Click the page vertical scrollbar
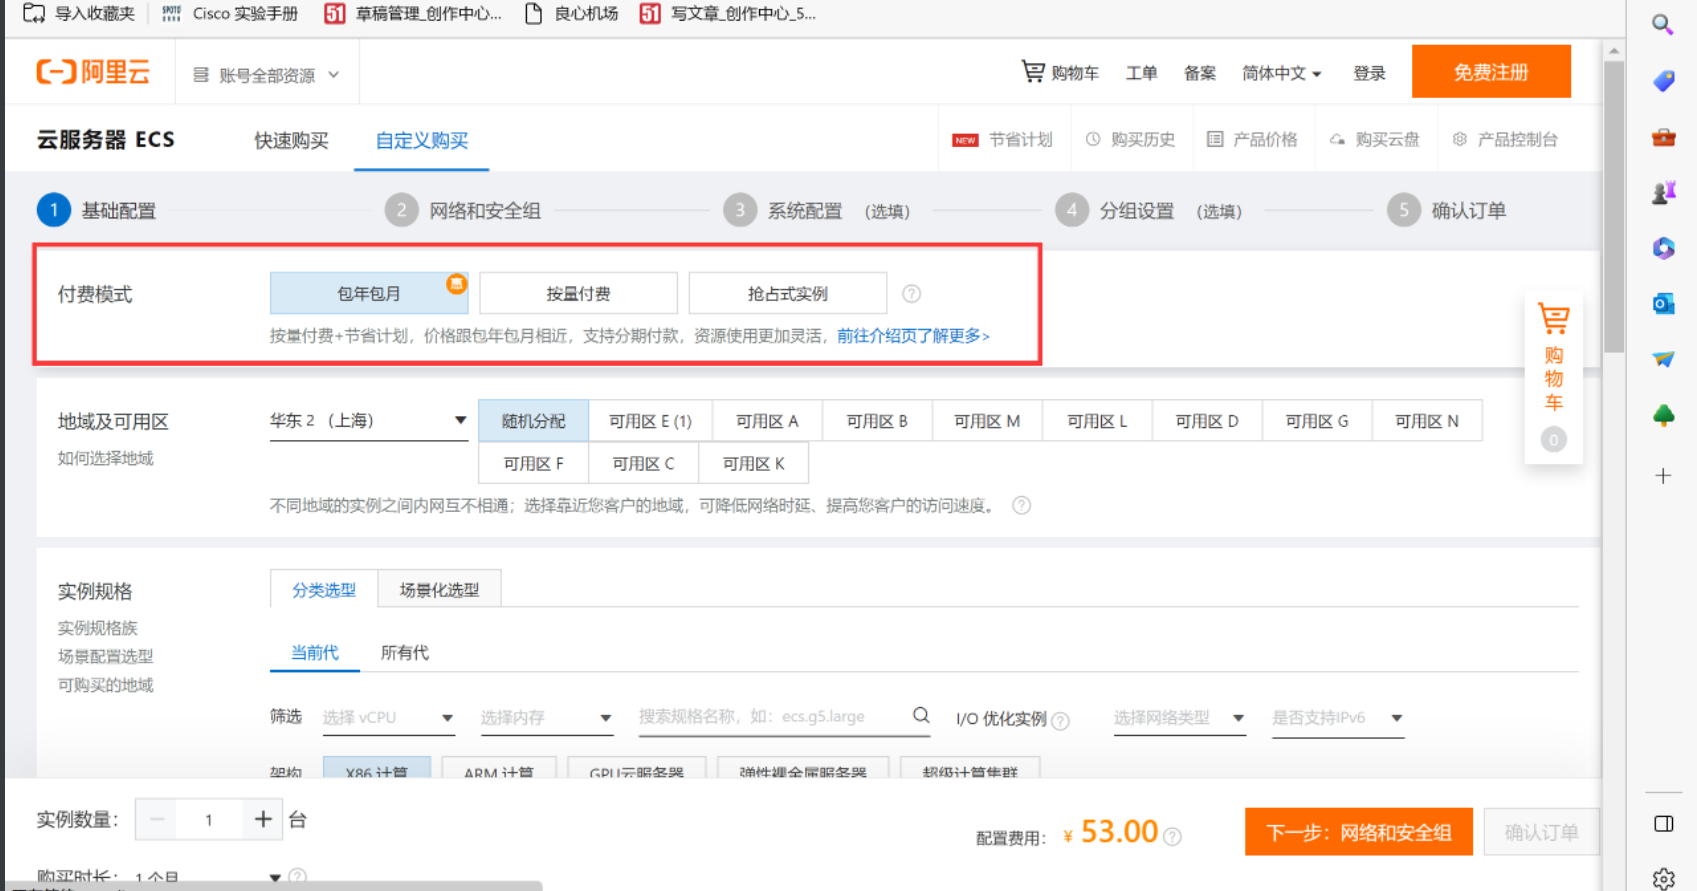Screen dimensions: 1697x891 (1613, 205)
